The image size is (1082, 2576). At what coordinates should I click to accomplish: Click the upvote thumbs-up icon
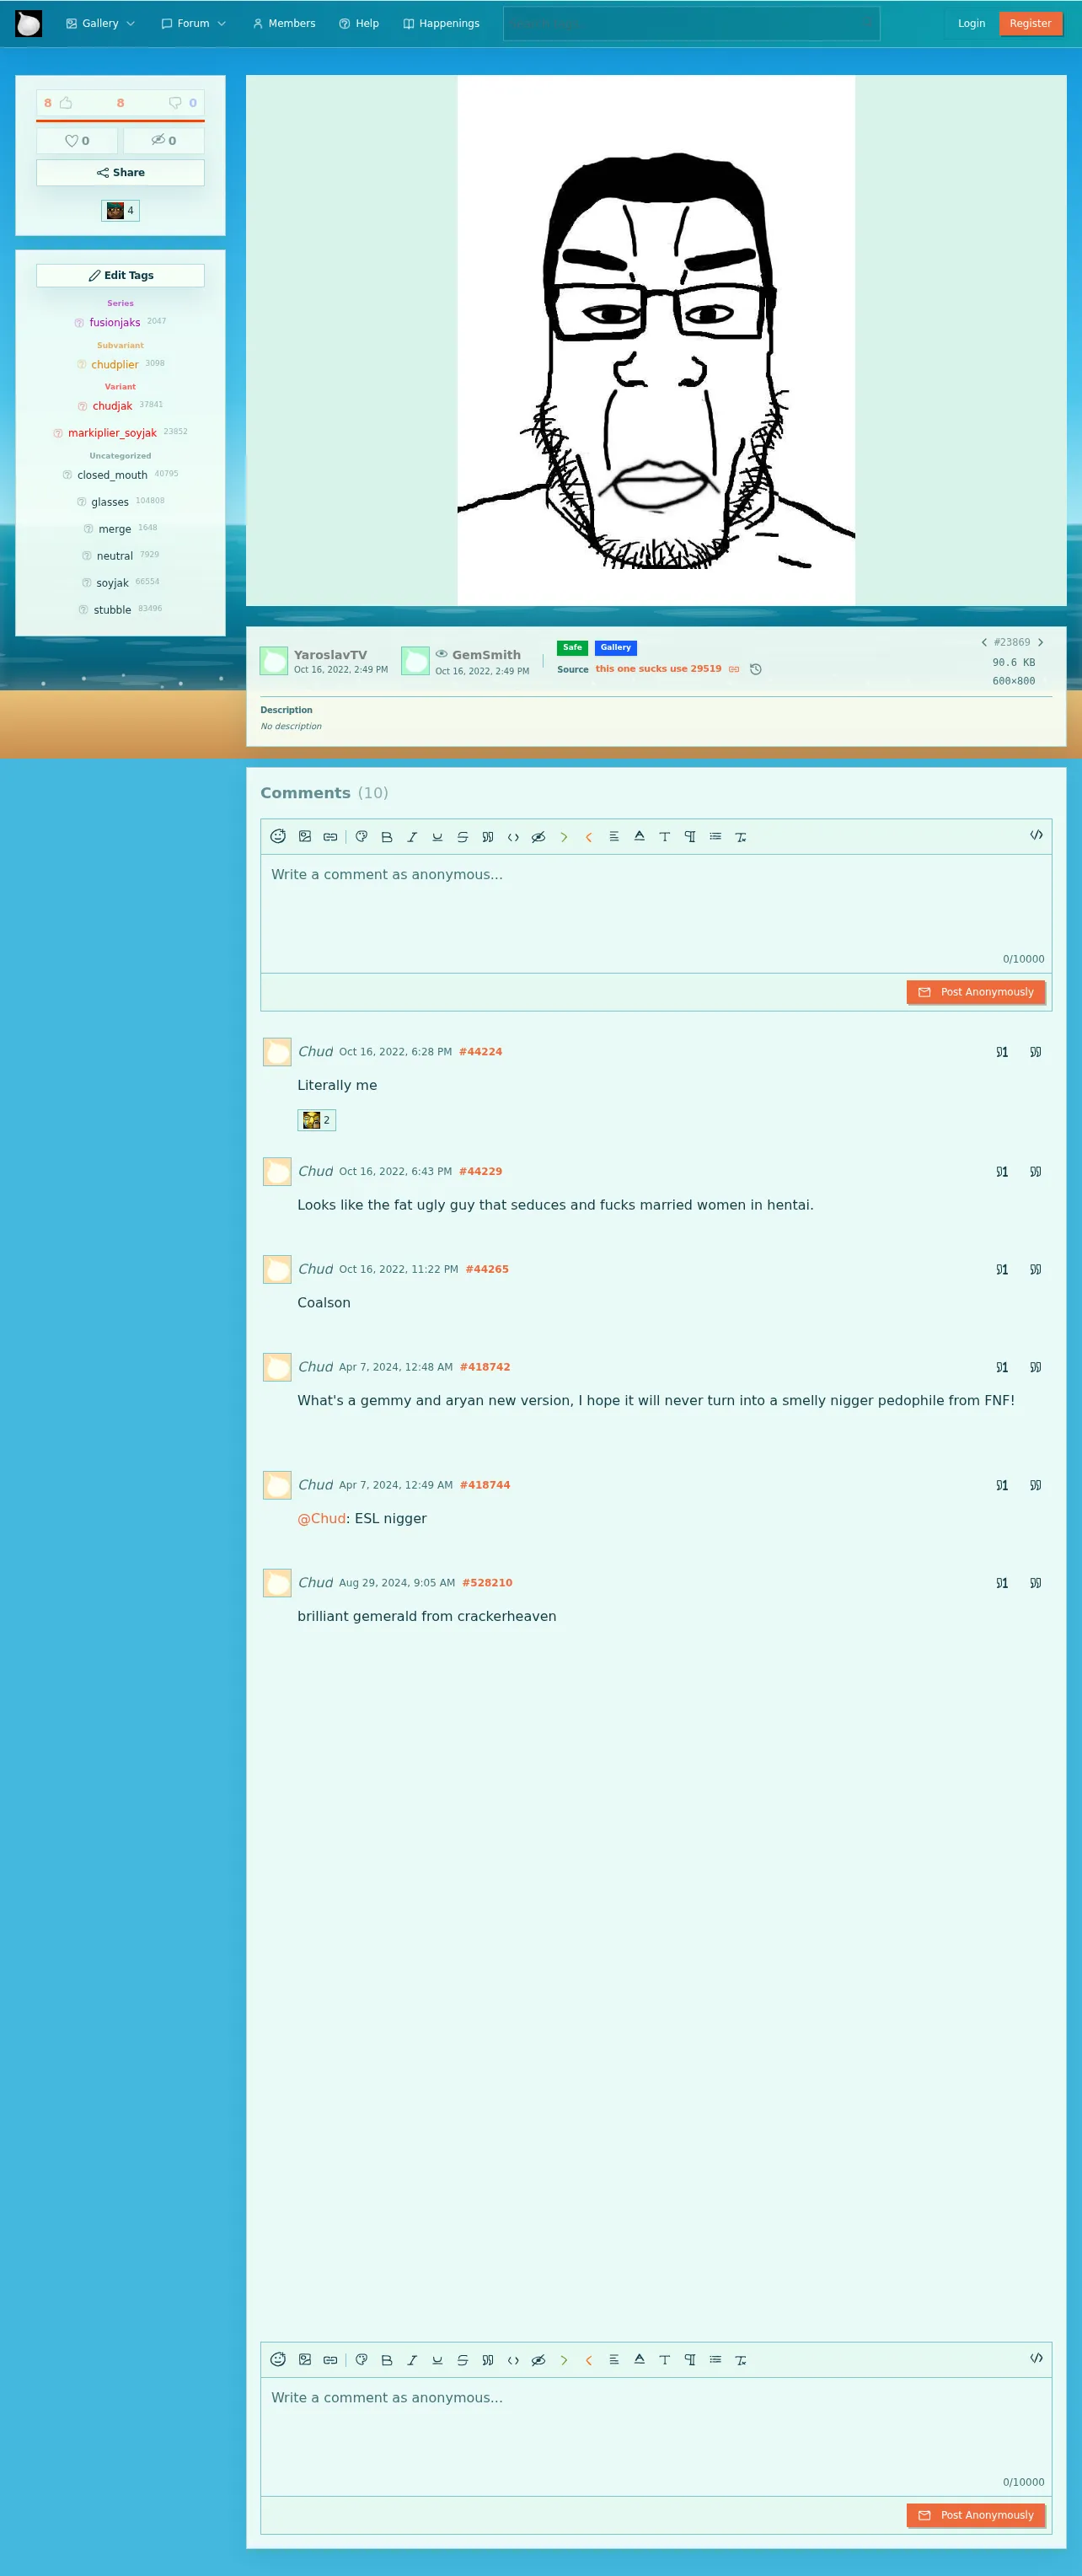[66, 103]
